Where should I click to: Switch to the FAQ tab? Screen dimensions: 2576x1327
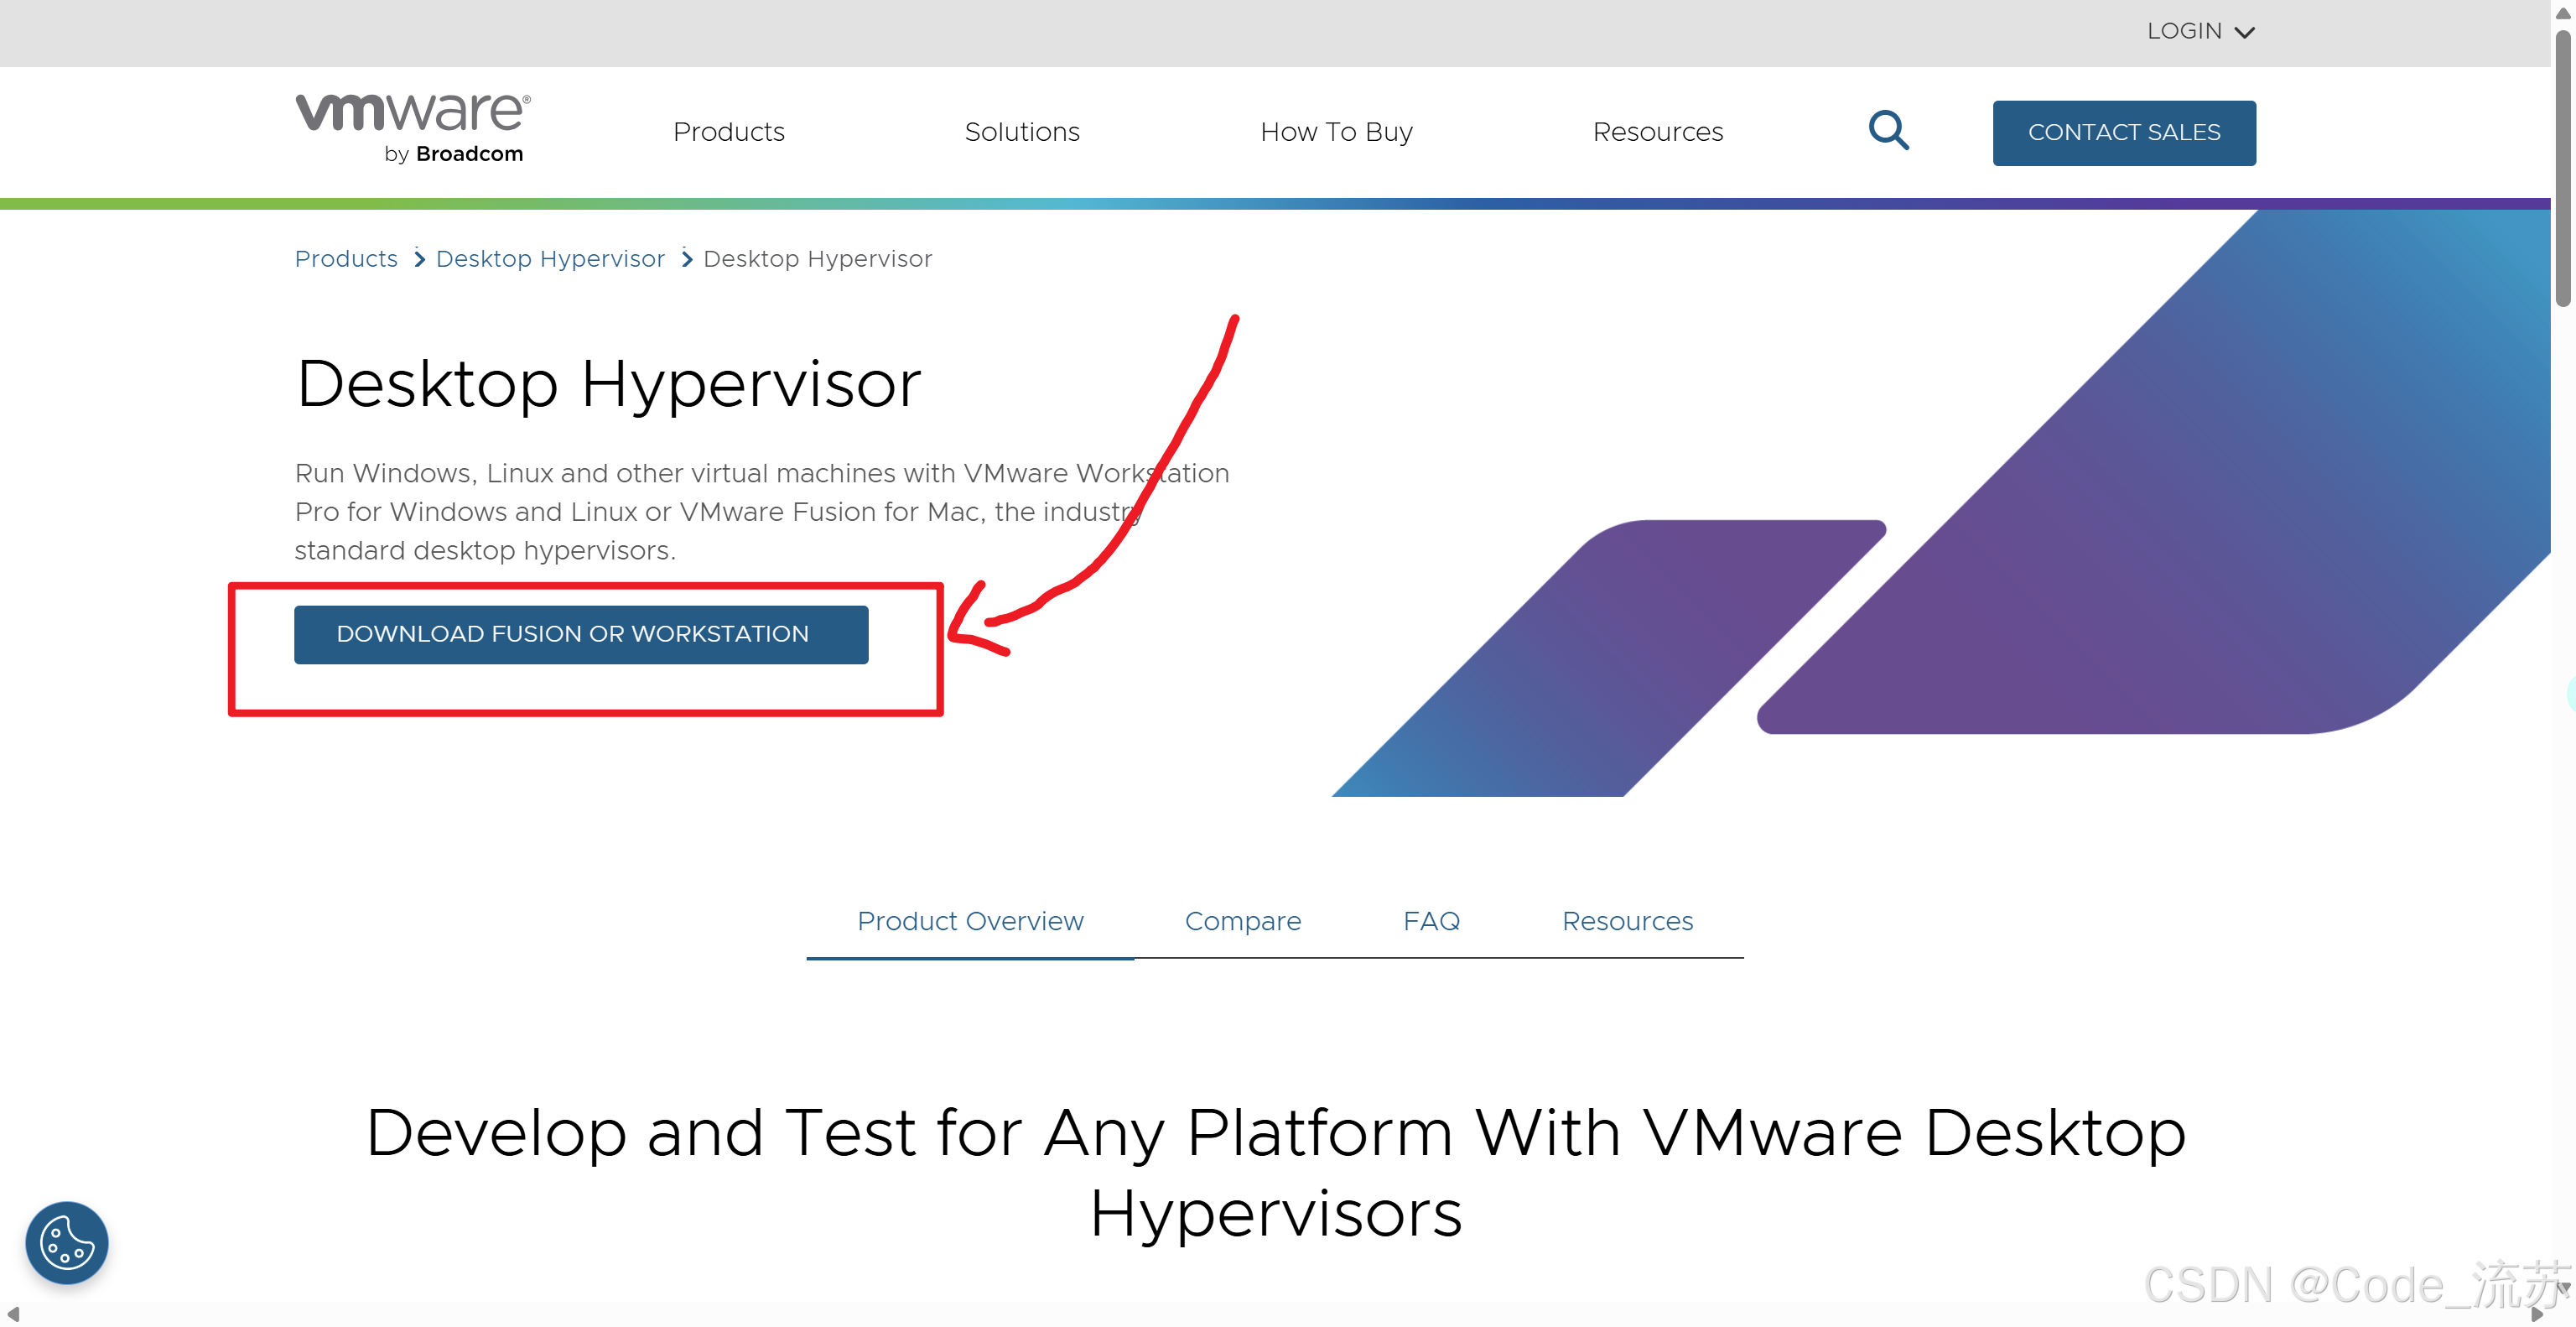[1431, 921]
